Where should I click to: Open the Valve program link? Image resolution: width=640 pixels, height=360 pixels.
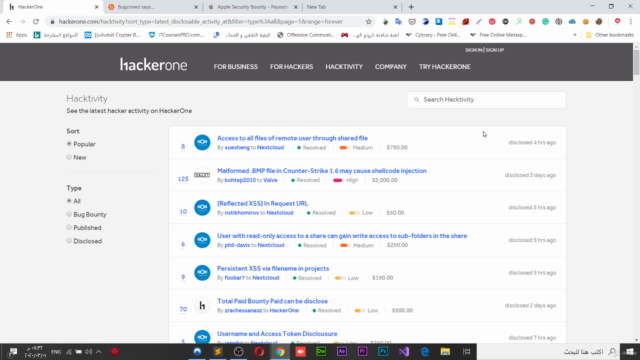click(270, 180)
